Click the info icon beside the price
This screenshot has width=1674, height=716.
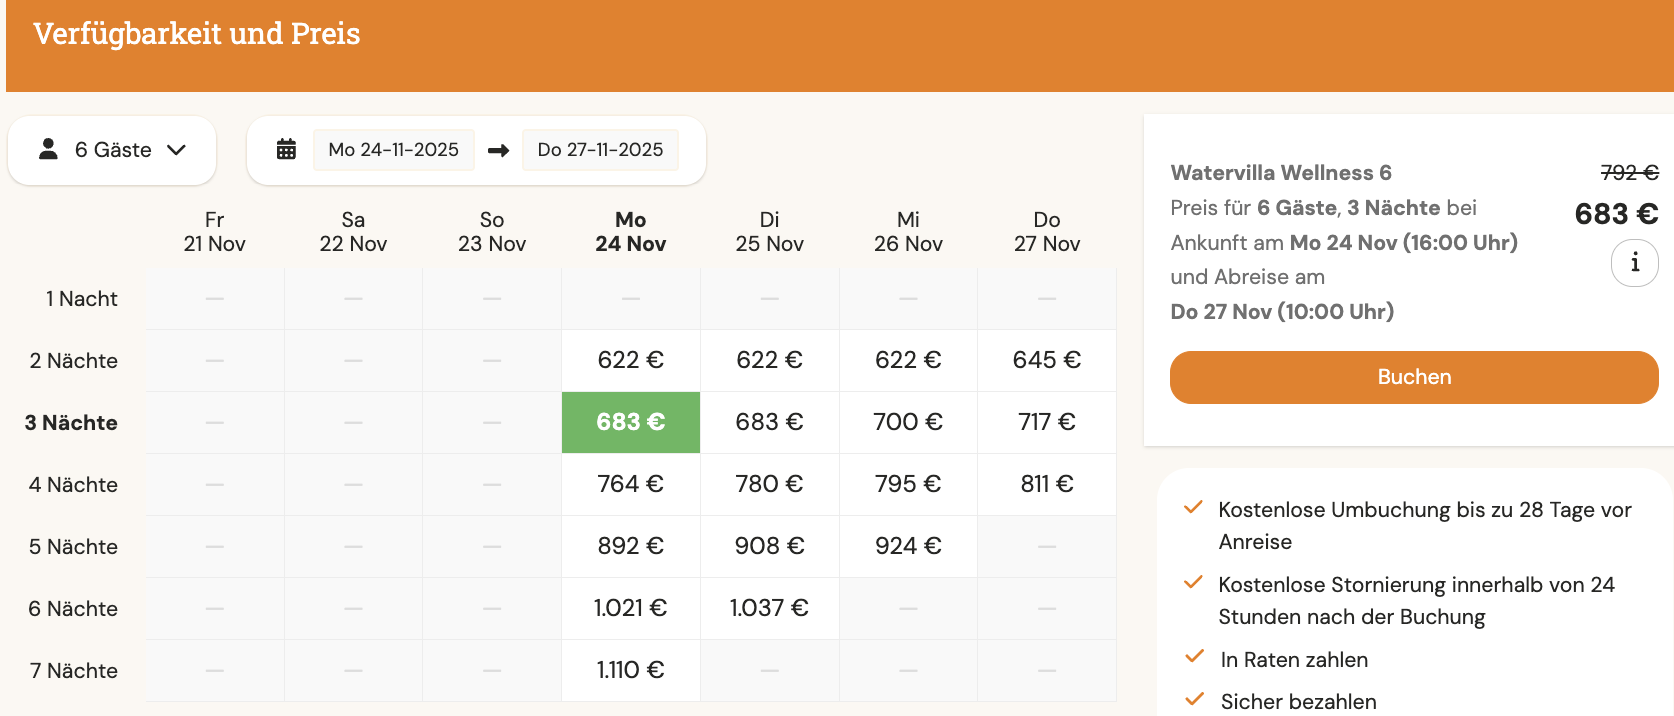[x=1634, y=263]
